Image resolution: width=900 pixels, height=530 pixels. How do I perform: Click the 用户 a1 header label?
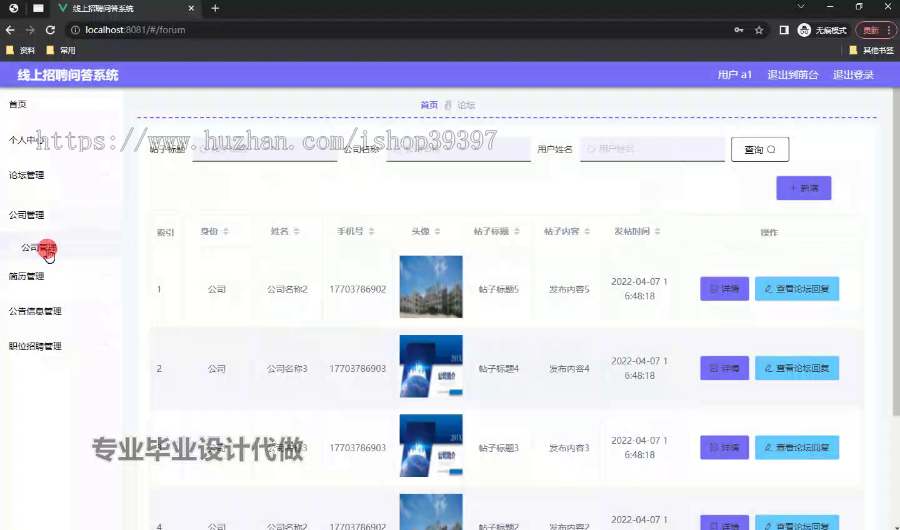(734, 75)
